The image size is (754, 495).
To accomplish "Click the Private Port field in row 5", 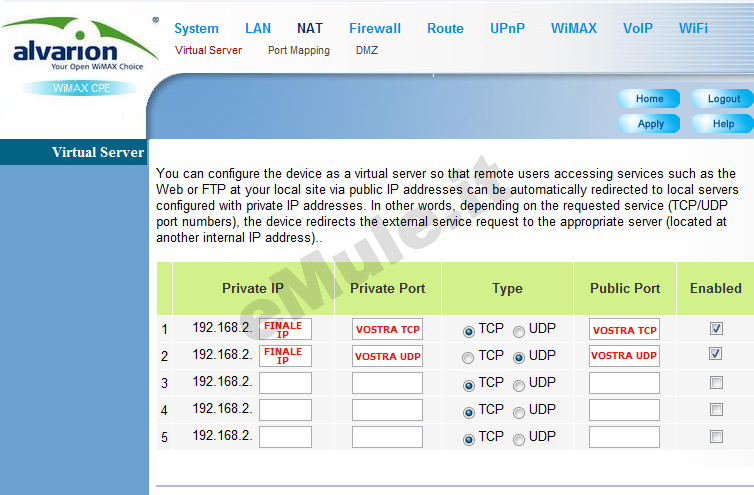I will point(387,437).
